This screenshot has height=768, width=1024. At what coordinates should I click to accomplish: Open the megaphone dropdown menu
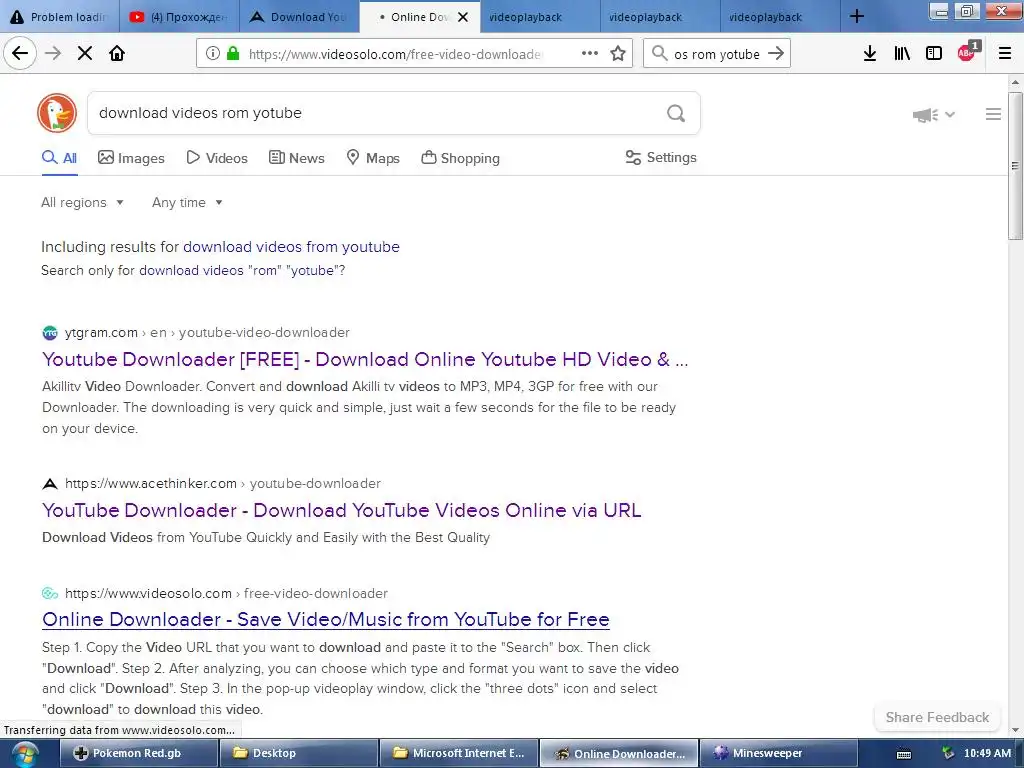tap(934, 115)
